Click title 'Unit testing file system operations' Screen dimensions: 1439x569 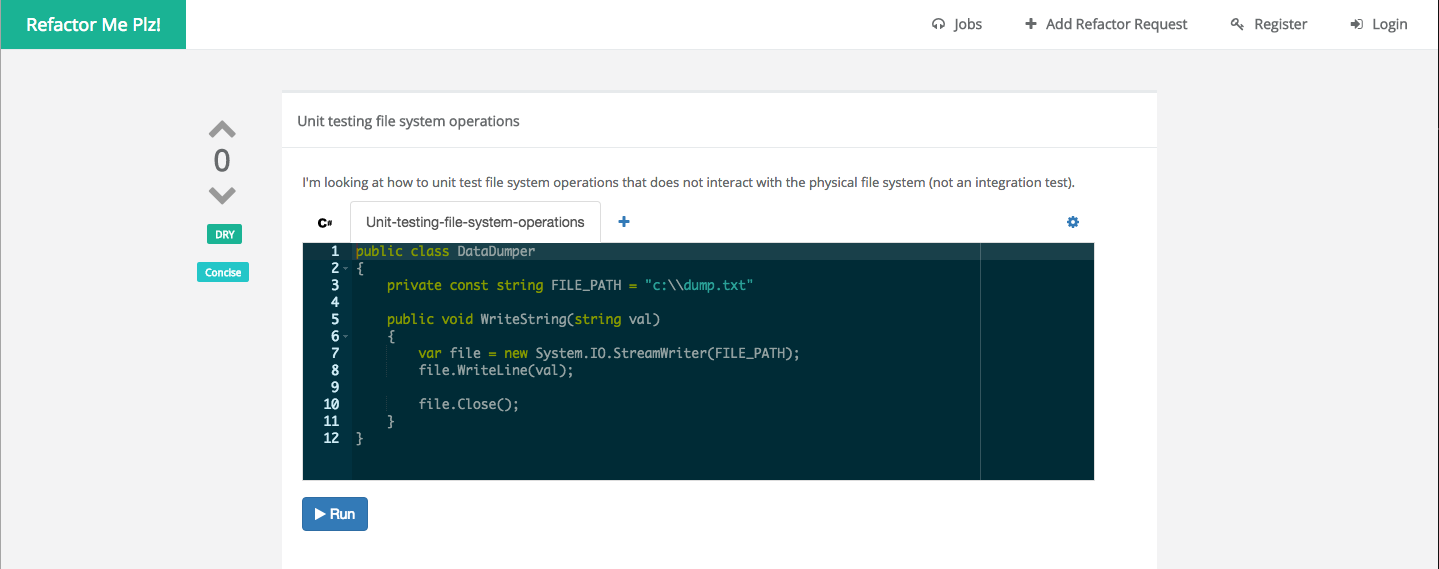(x=408, y=121)
